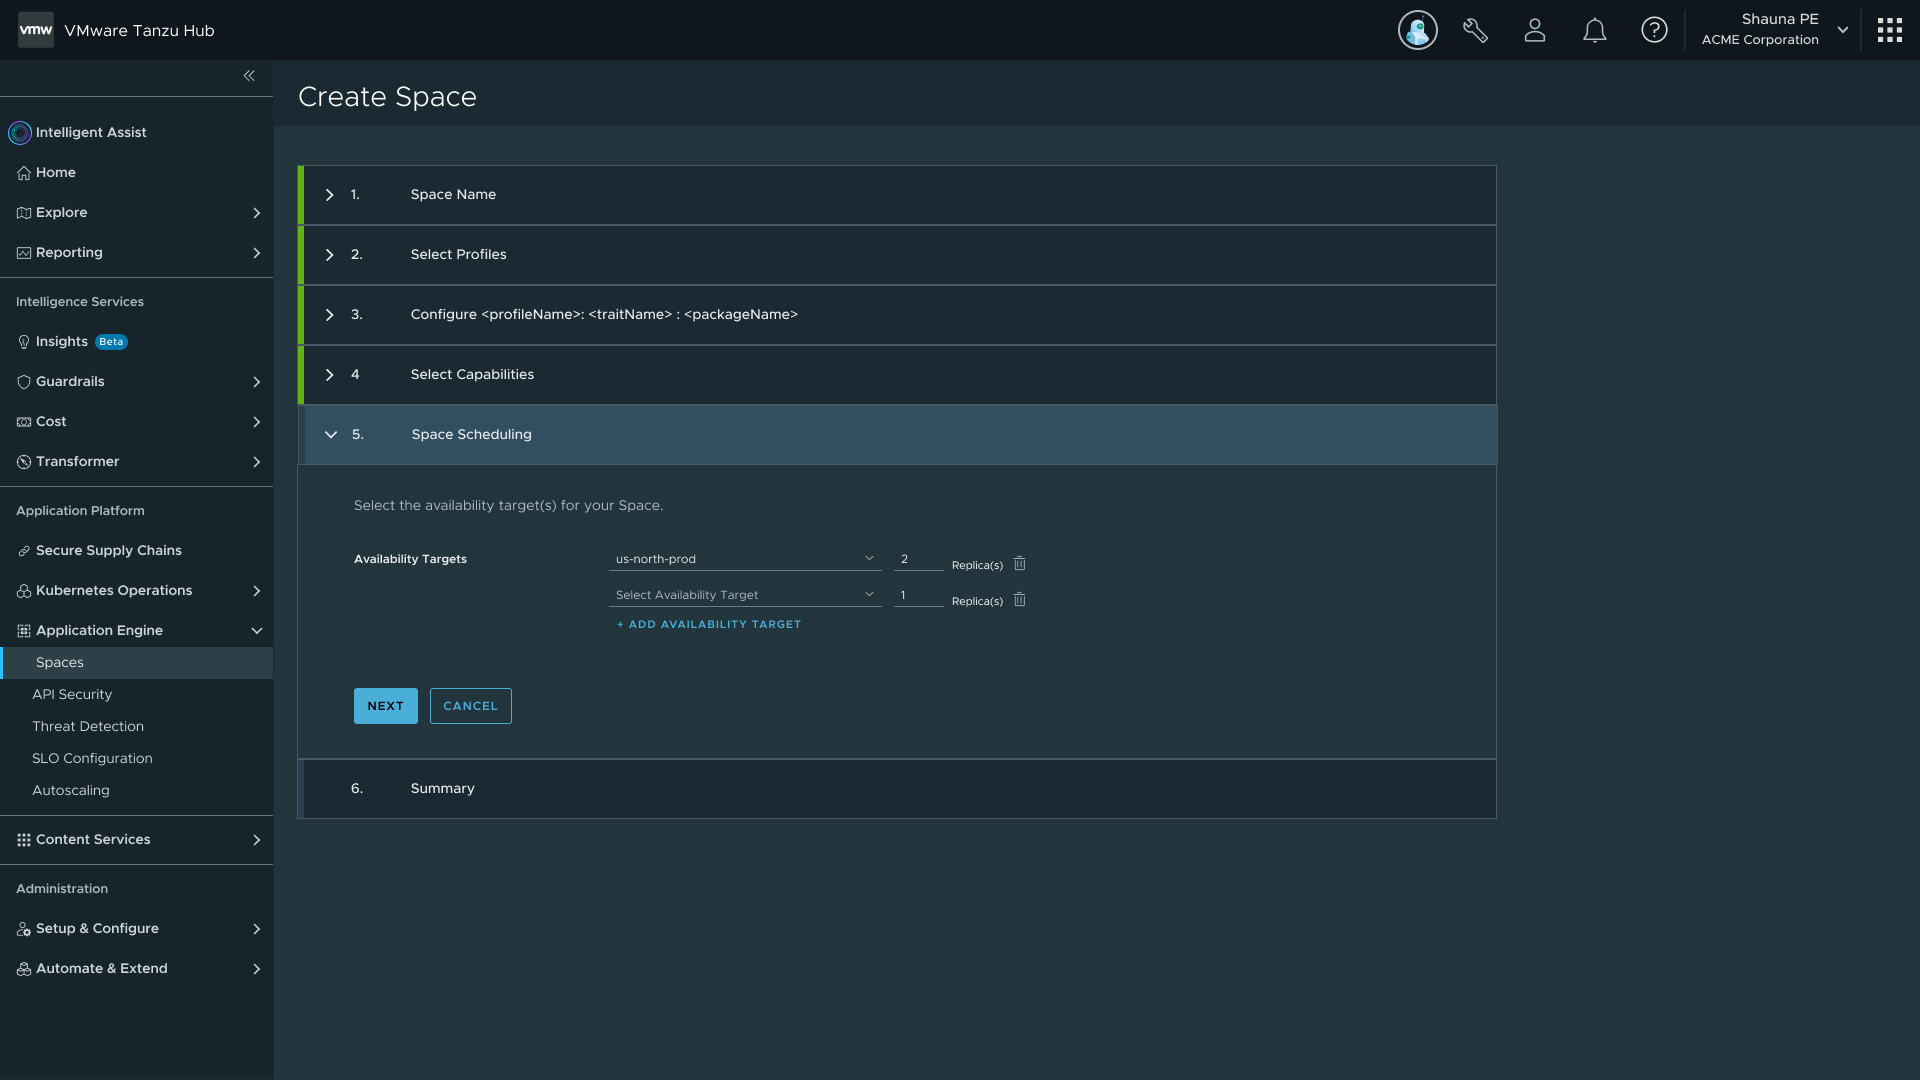Screen dimensions: 1920x1080
Task: Click the Content Services grid icon
Action: [24, 840]
